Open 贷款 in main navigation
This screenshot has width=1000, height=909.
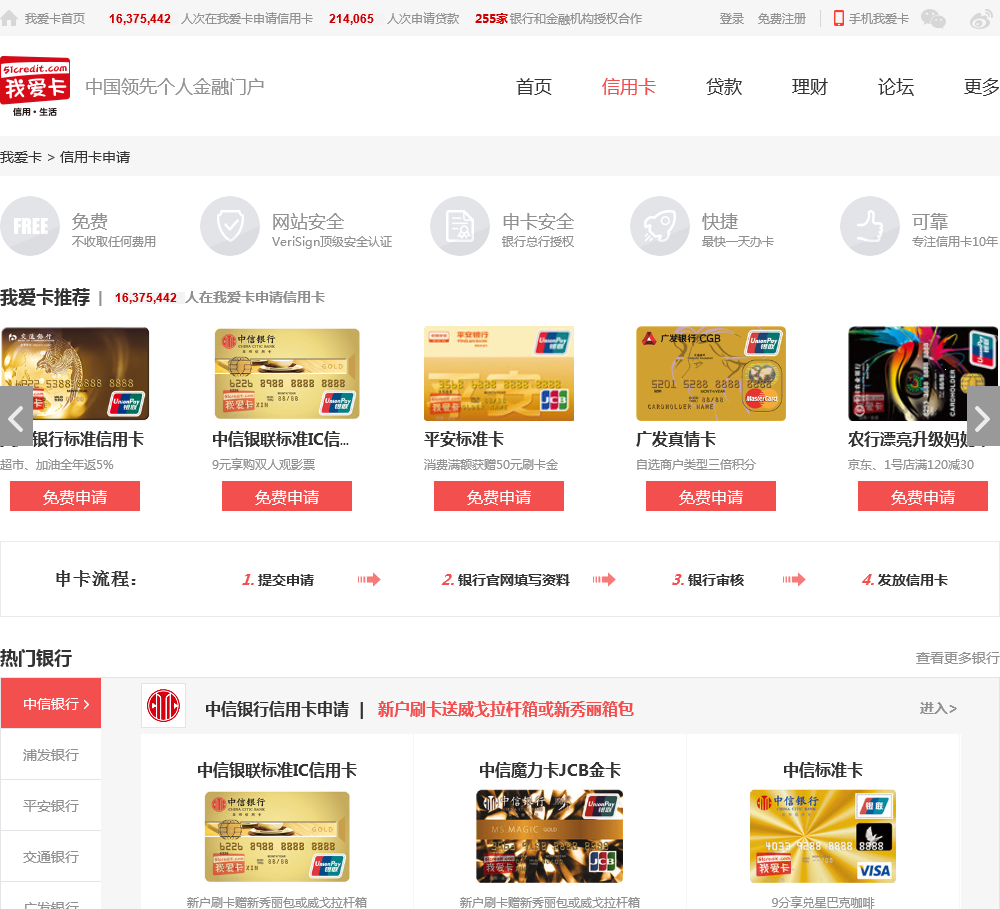point(724,87)
